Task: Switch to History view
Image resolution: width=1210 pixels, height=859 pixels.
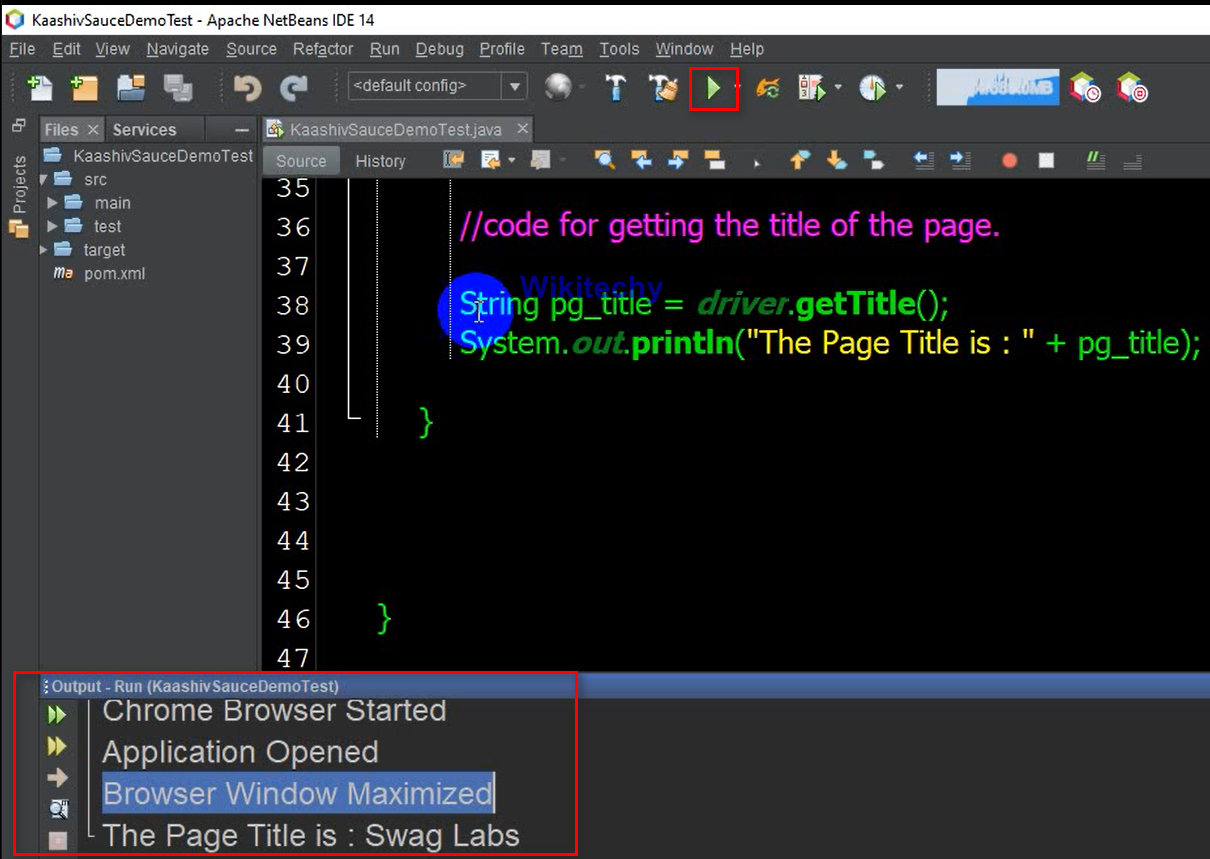Action: point(380,161)
